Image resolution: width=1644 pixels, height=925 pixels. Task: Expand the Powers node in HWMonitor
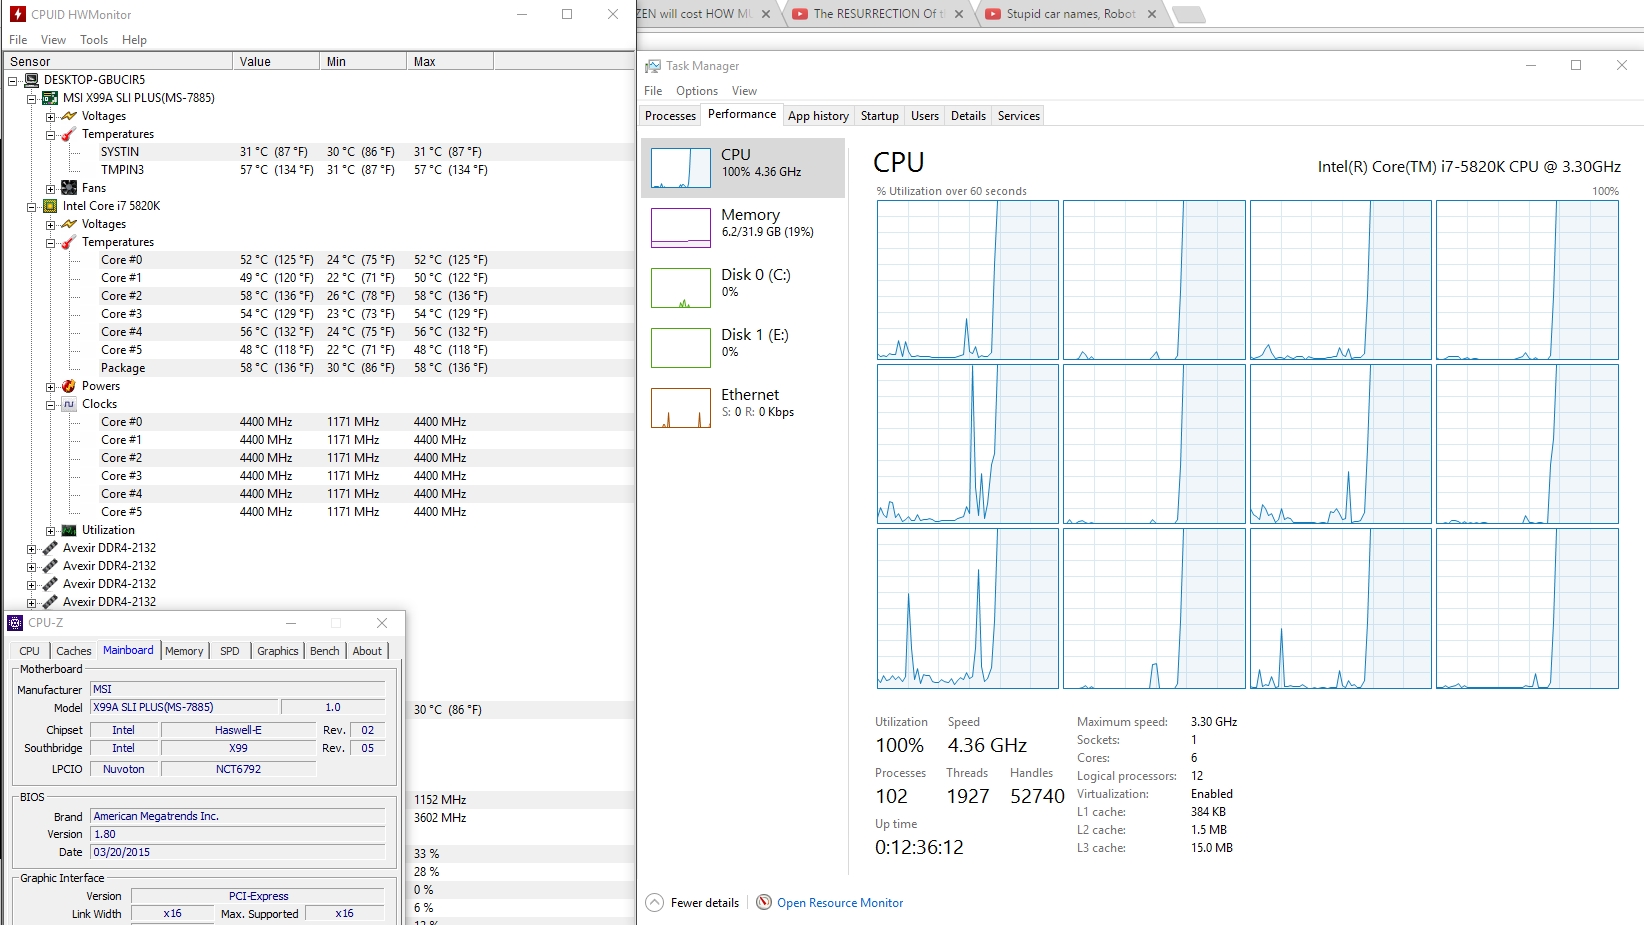tap(51, 387)
